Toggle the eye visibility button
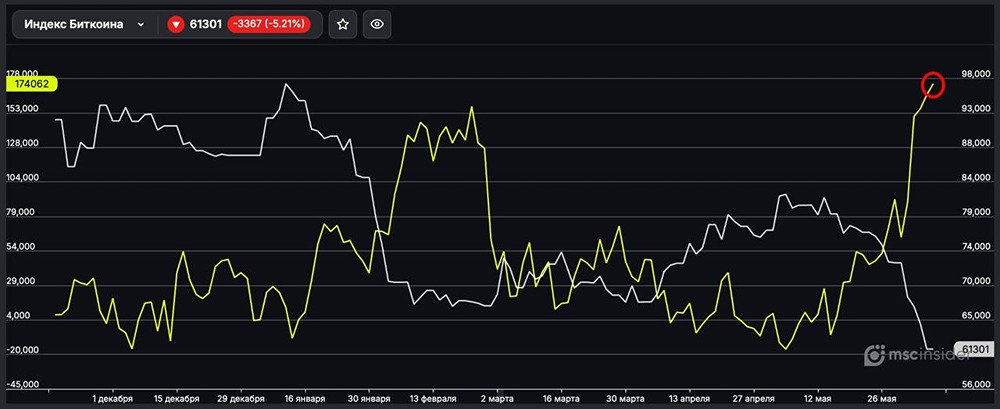1000x409 pixels. [x=377, y=24]
